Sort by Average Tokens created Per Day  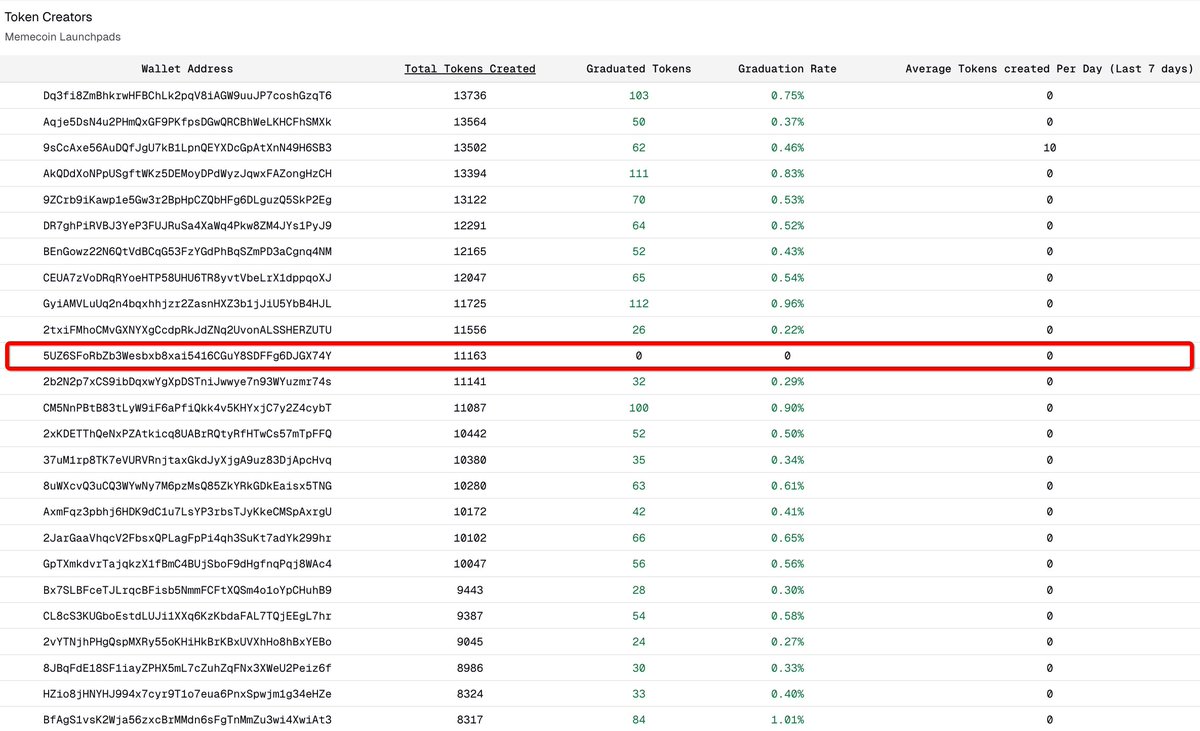(x=1049, y=69)
